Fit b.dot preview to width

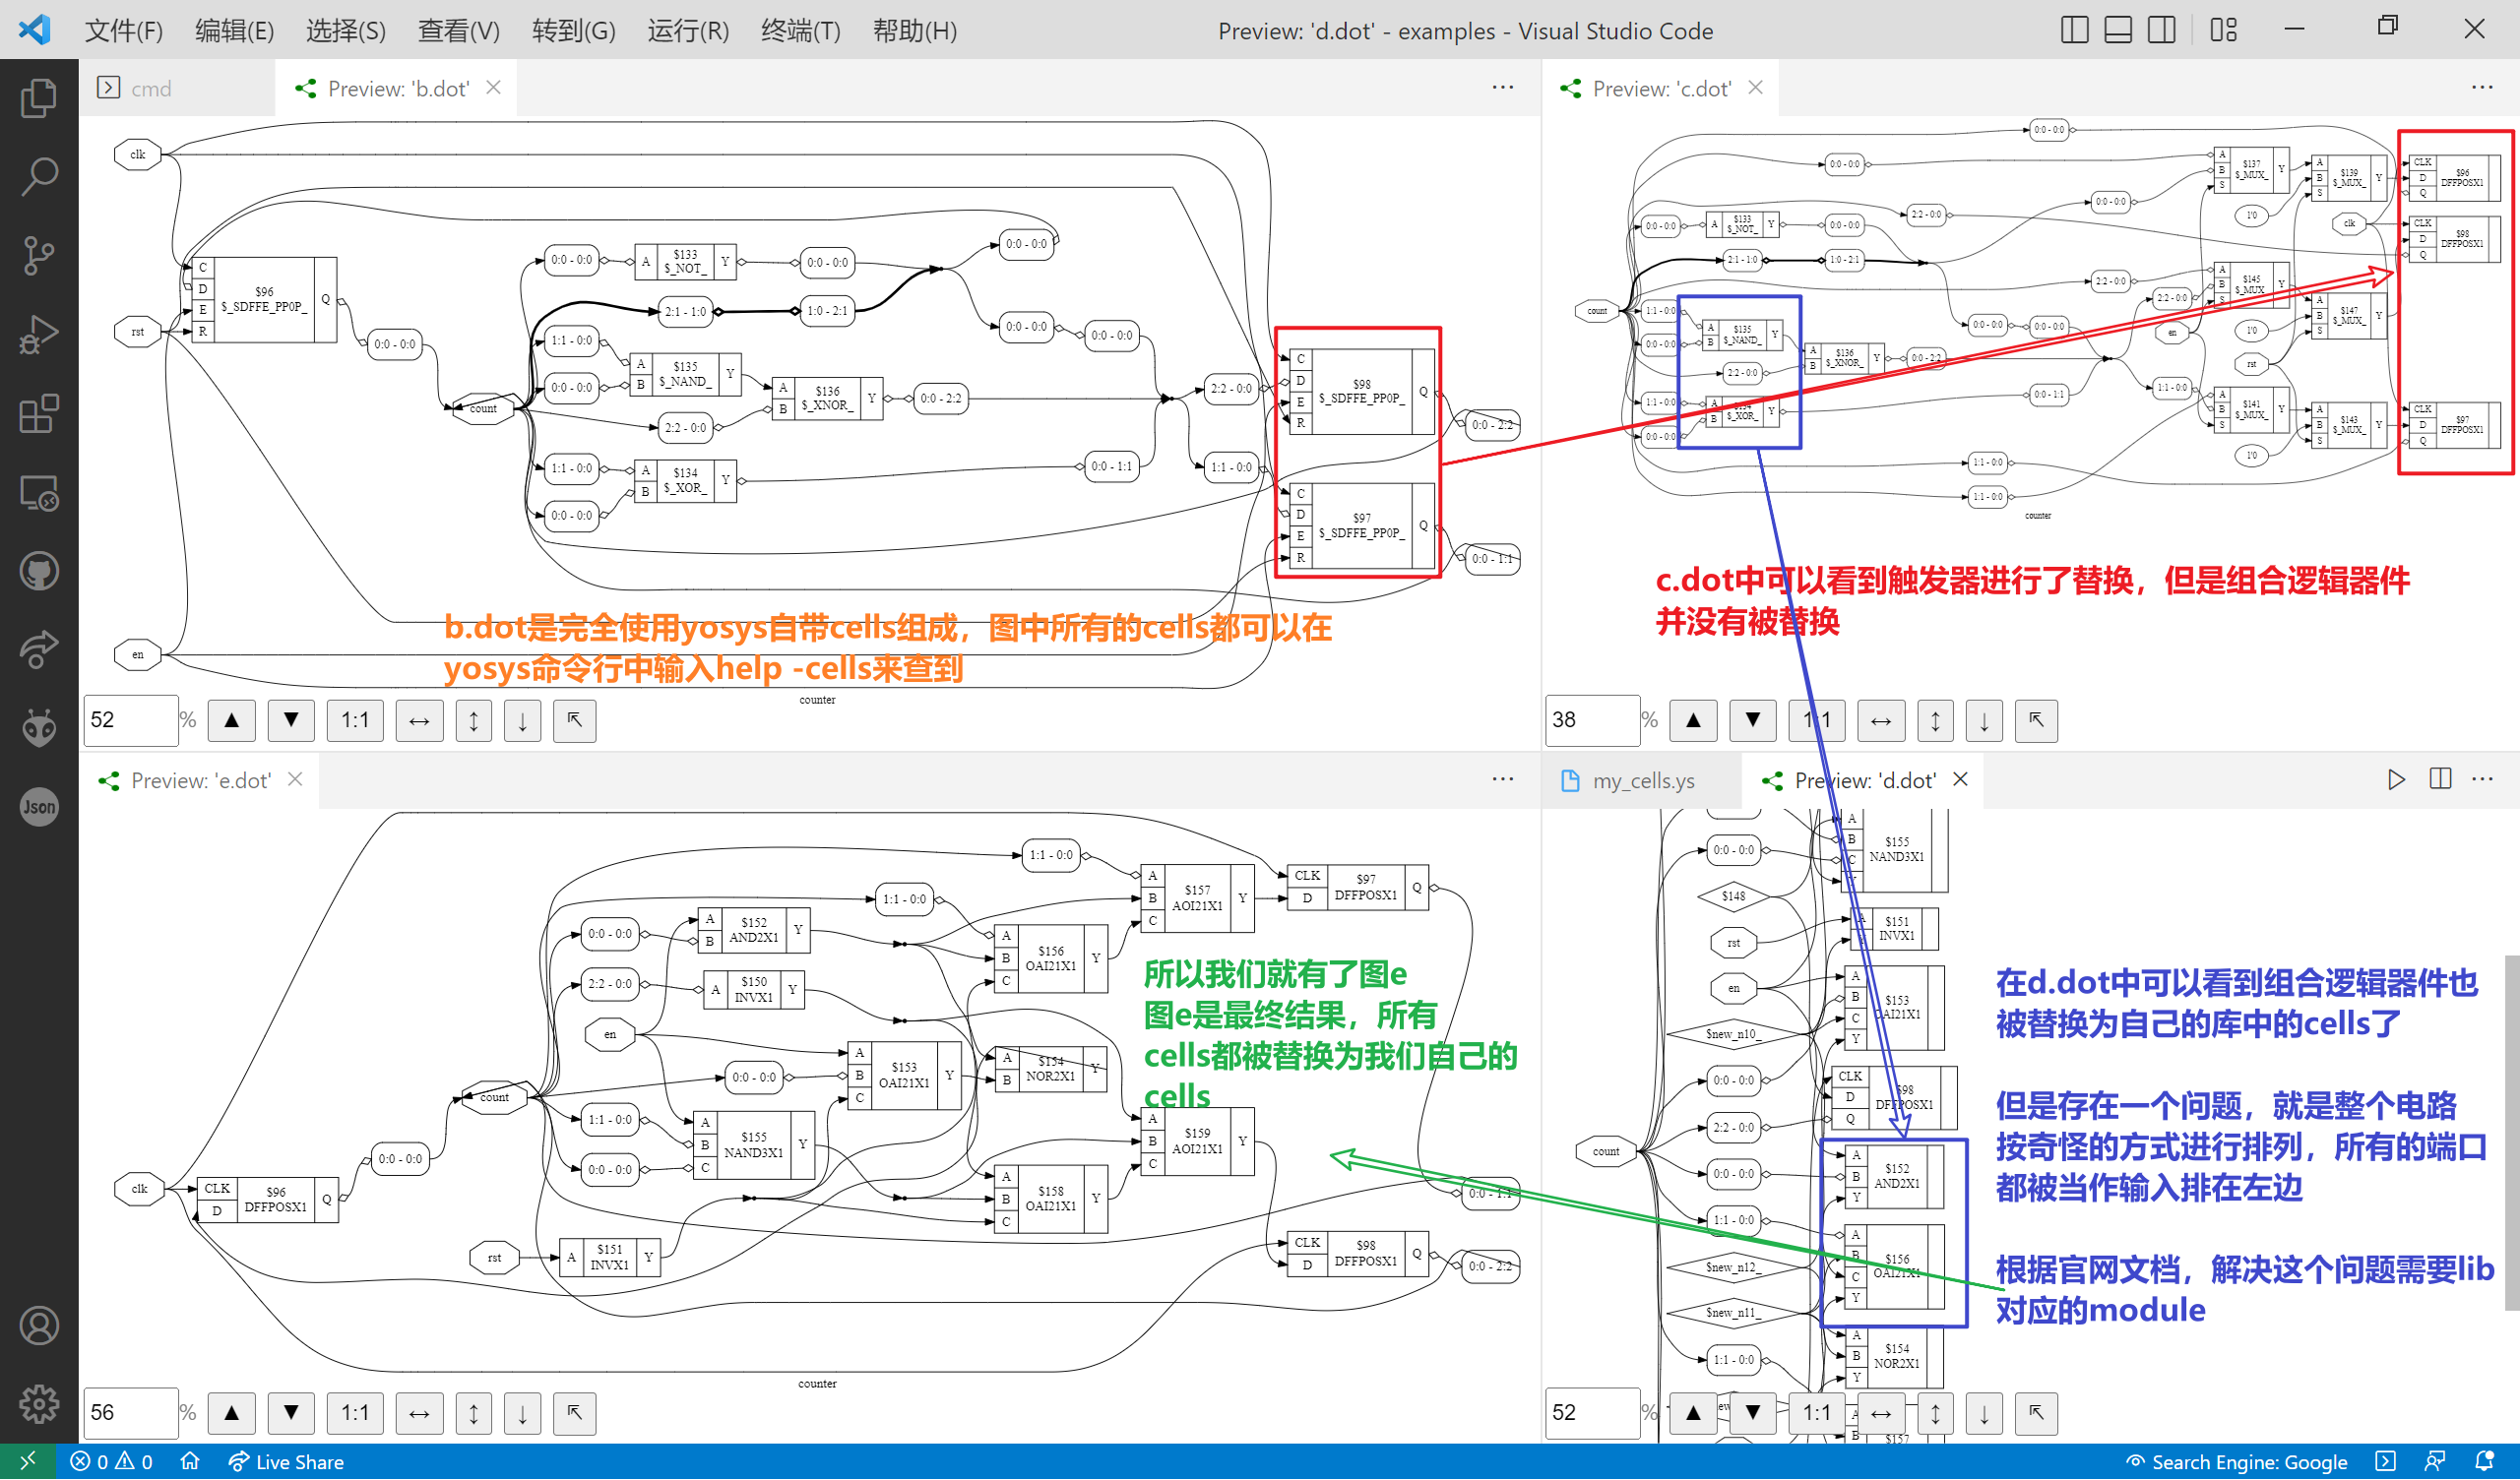point(419,720)
